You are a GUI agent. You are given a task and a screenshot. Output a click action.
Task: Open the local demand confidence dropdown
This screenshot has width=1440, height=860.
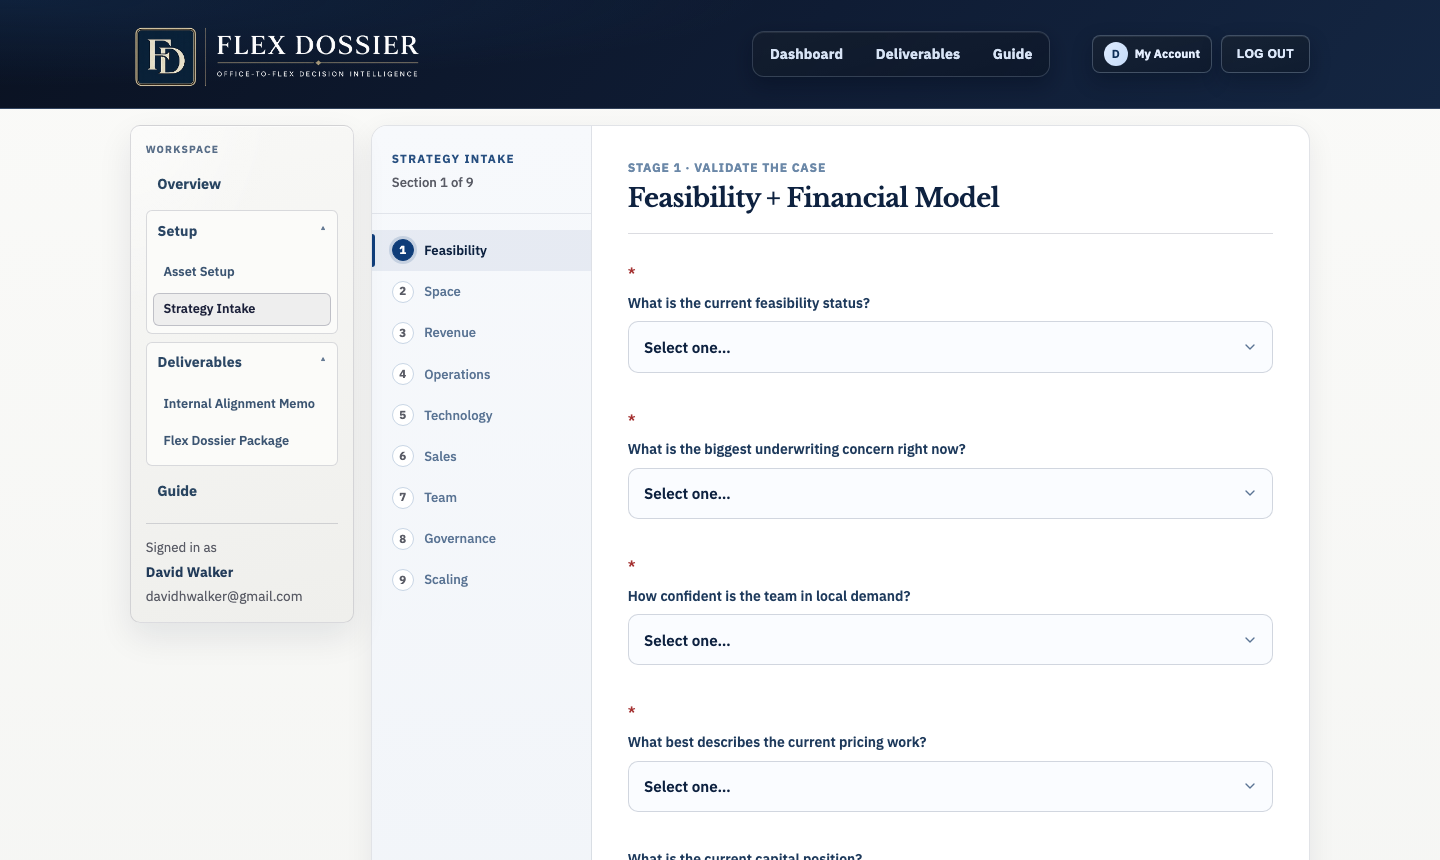coord(950,640)
